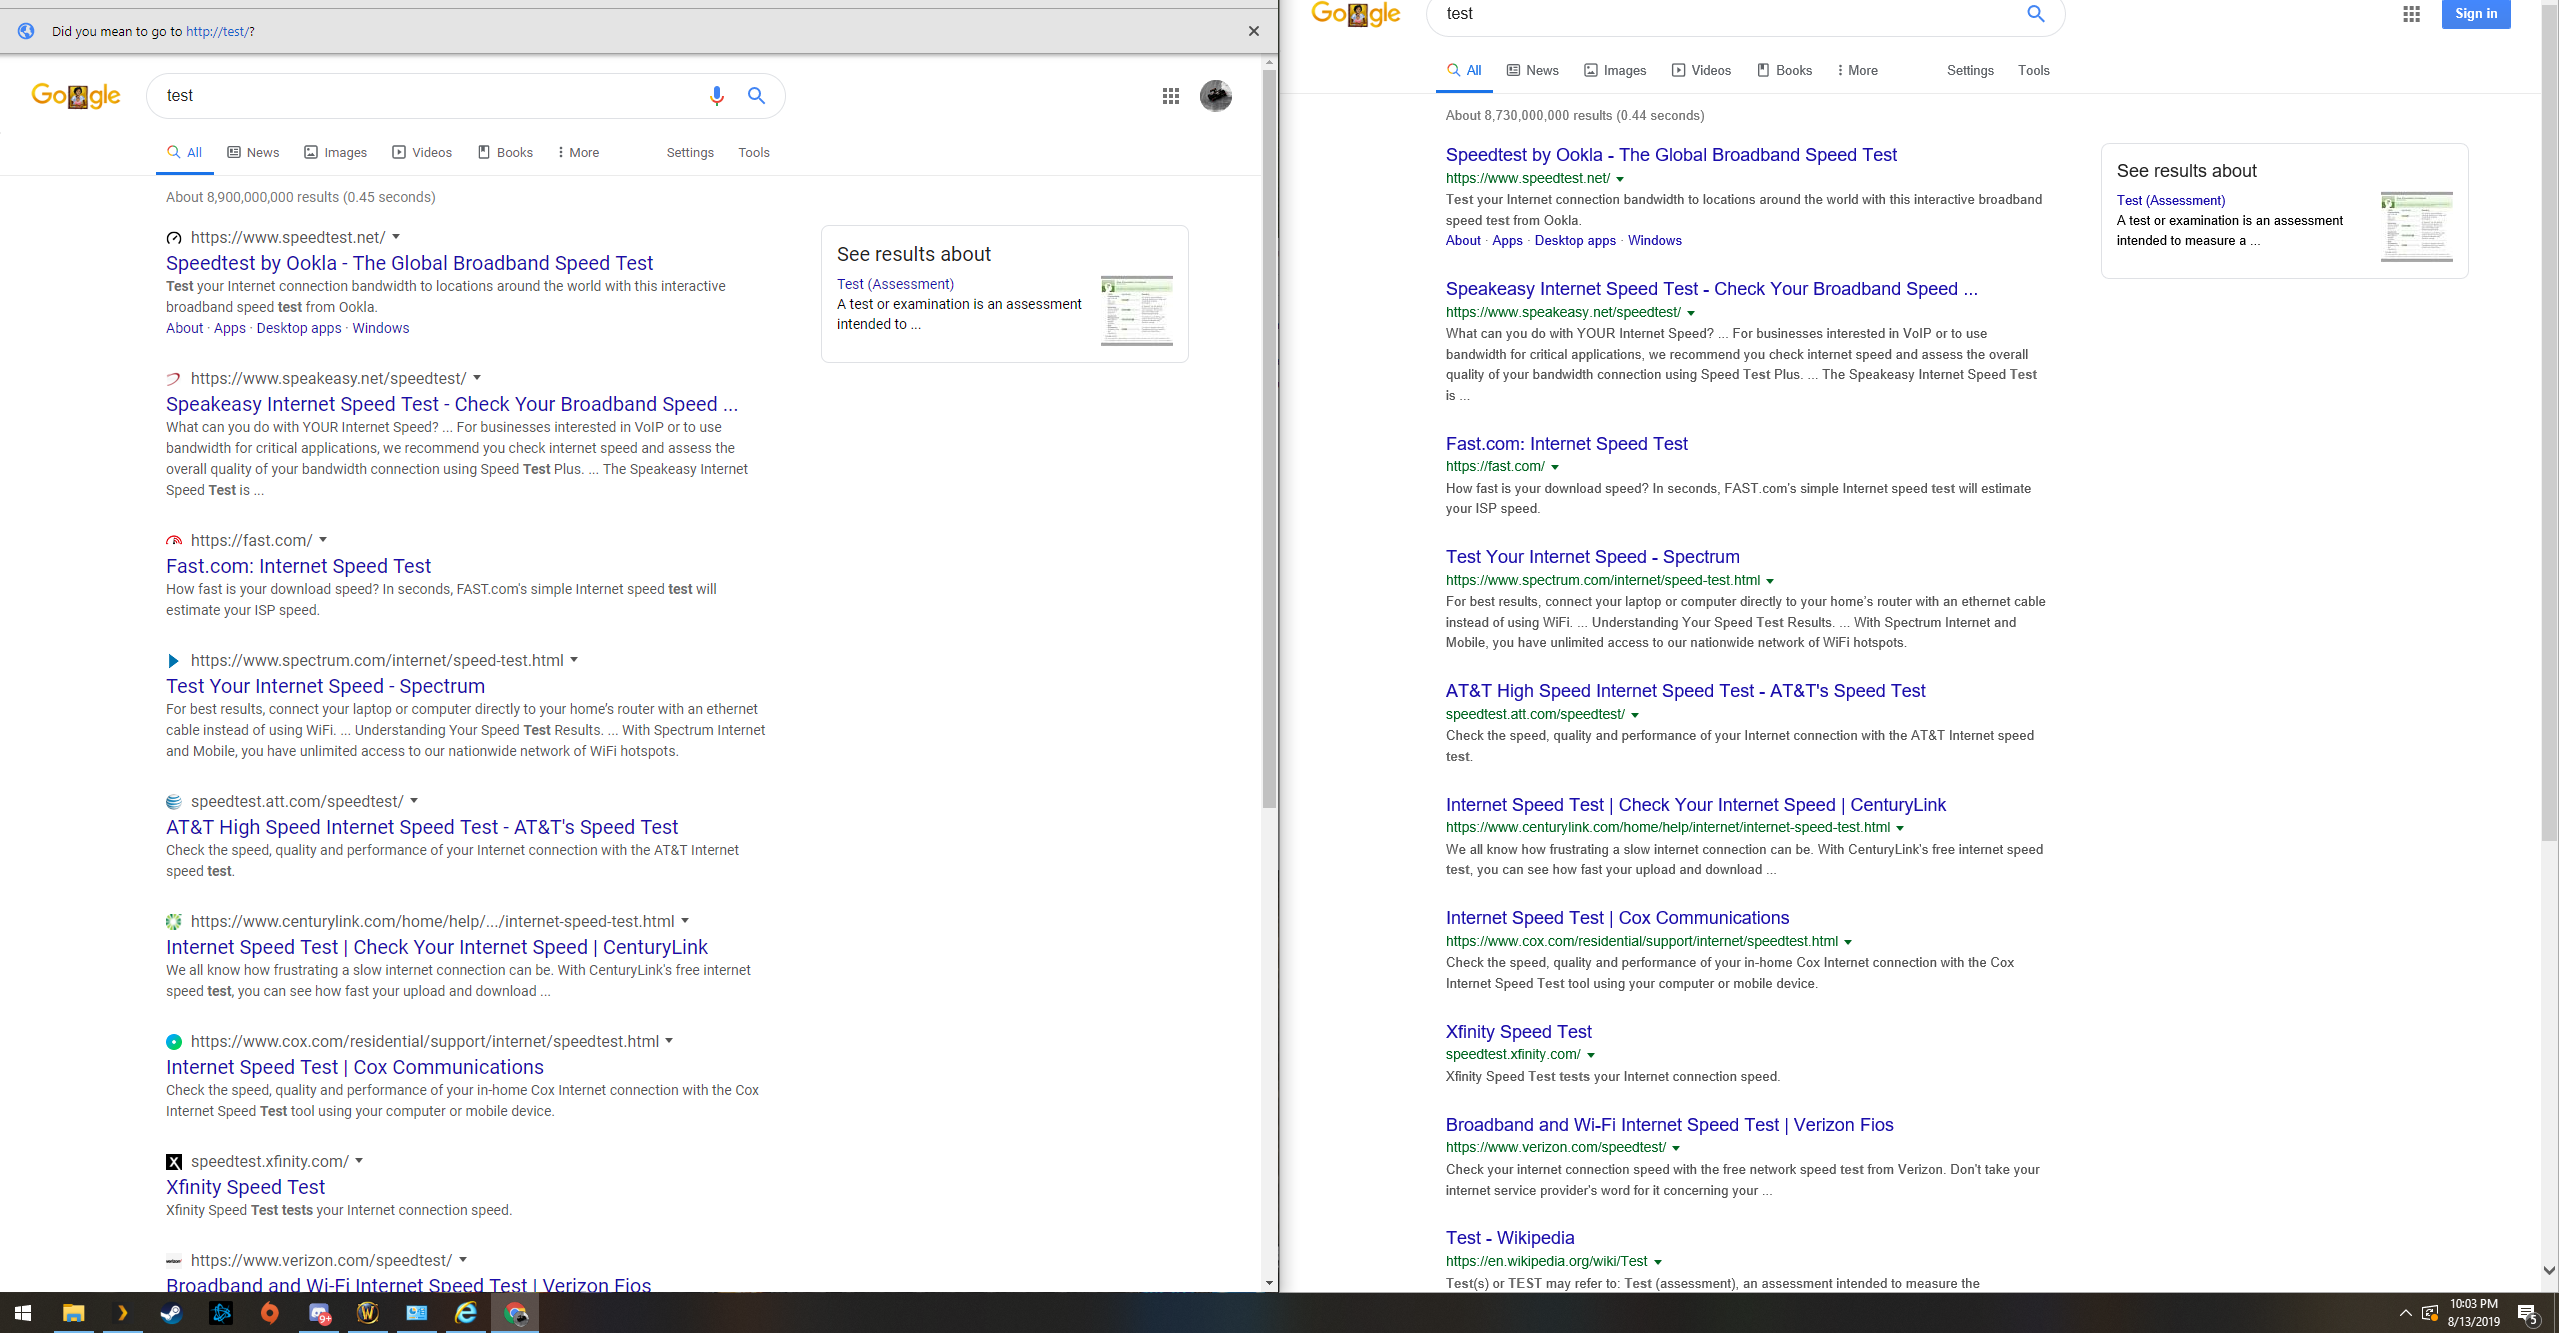Viewport: 2559px width, 1333px height.
Task: Open Chrome from the taskbar
Action: pos(515,1313)
